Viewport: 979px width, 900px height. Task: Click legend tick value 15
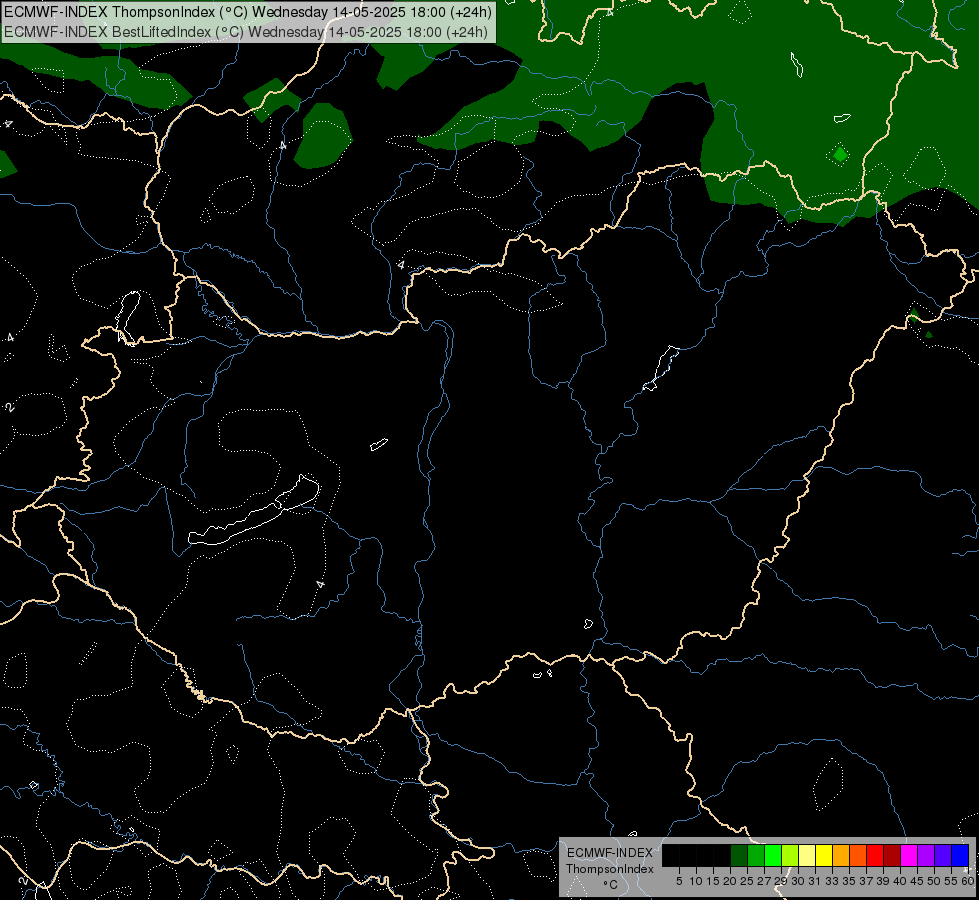[x=713, y=881]
